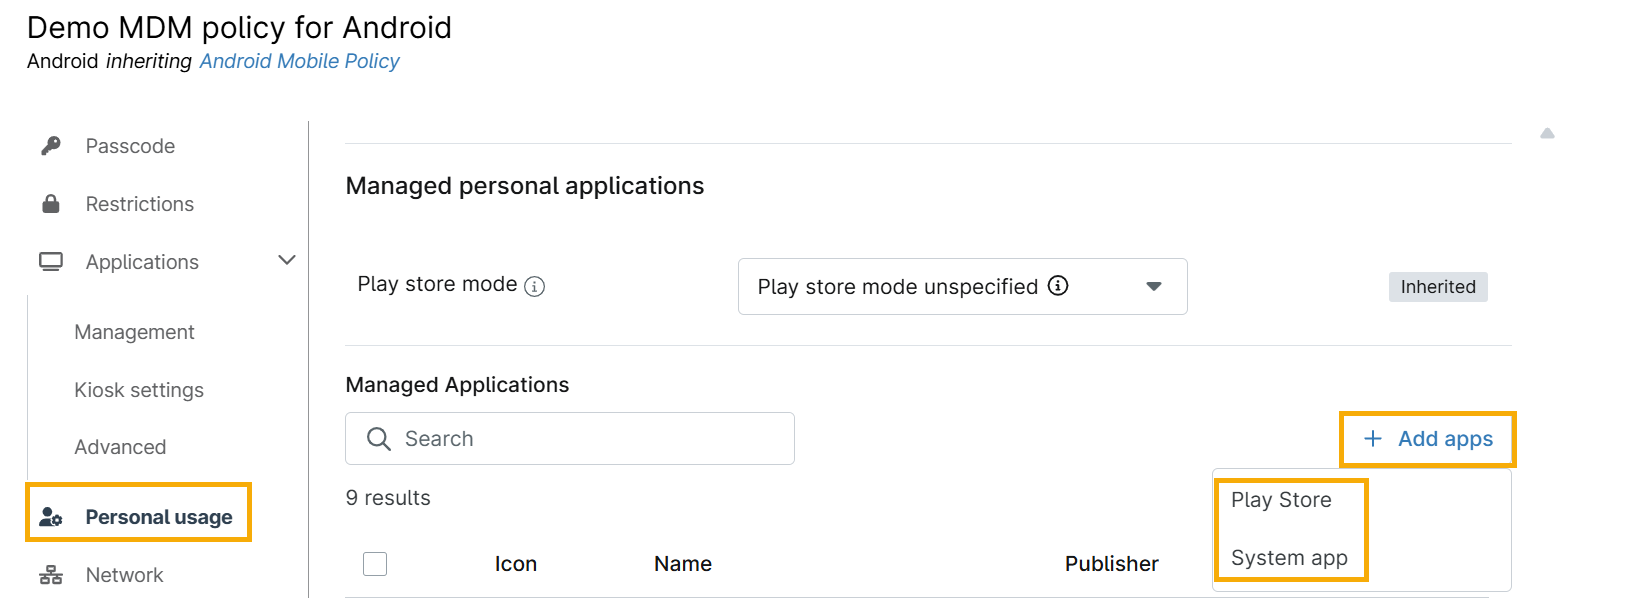Toggle the select-all checkbox in table header
This screenshot has width=1647, height=598.
[375, 564]
